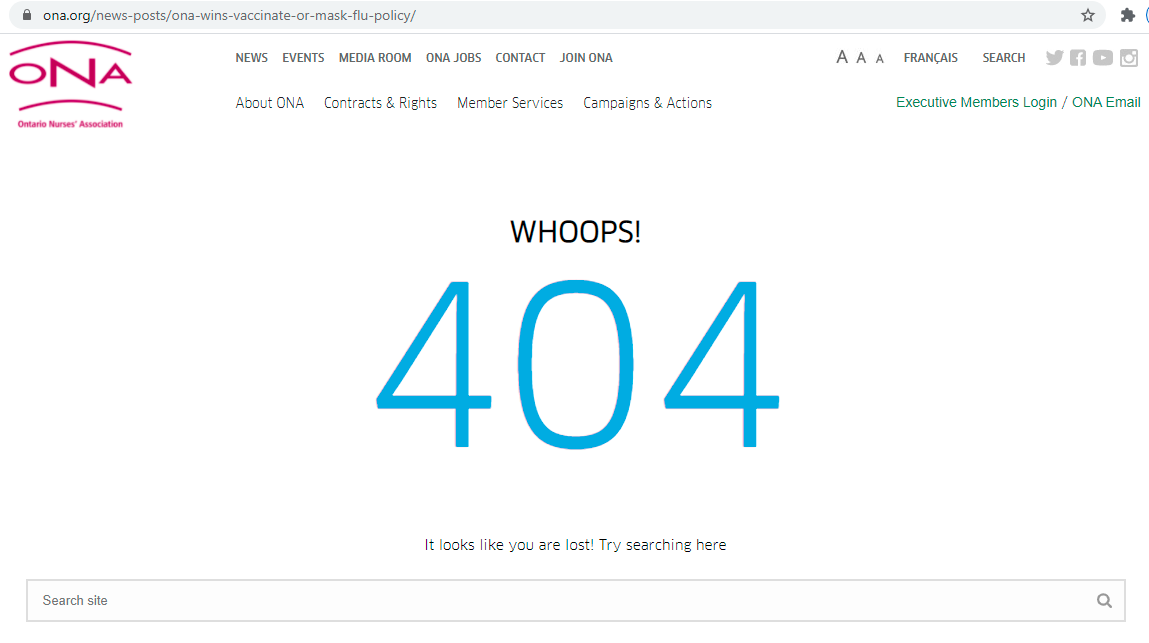Open the Campaigns & Actions menu

[647, 103]
